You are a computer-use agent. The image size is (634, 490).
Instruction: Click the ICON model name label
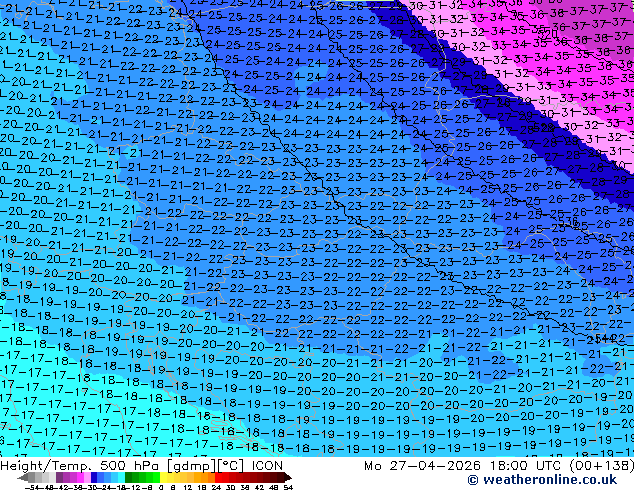[267, 466]
